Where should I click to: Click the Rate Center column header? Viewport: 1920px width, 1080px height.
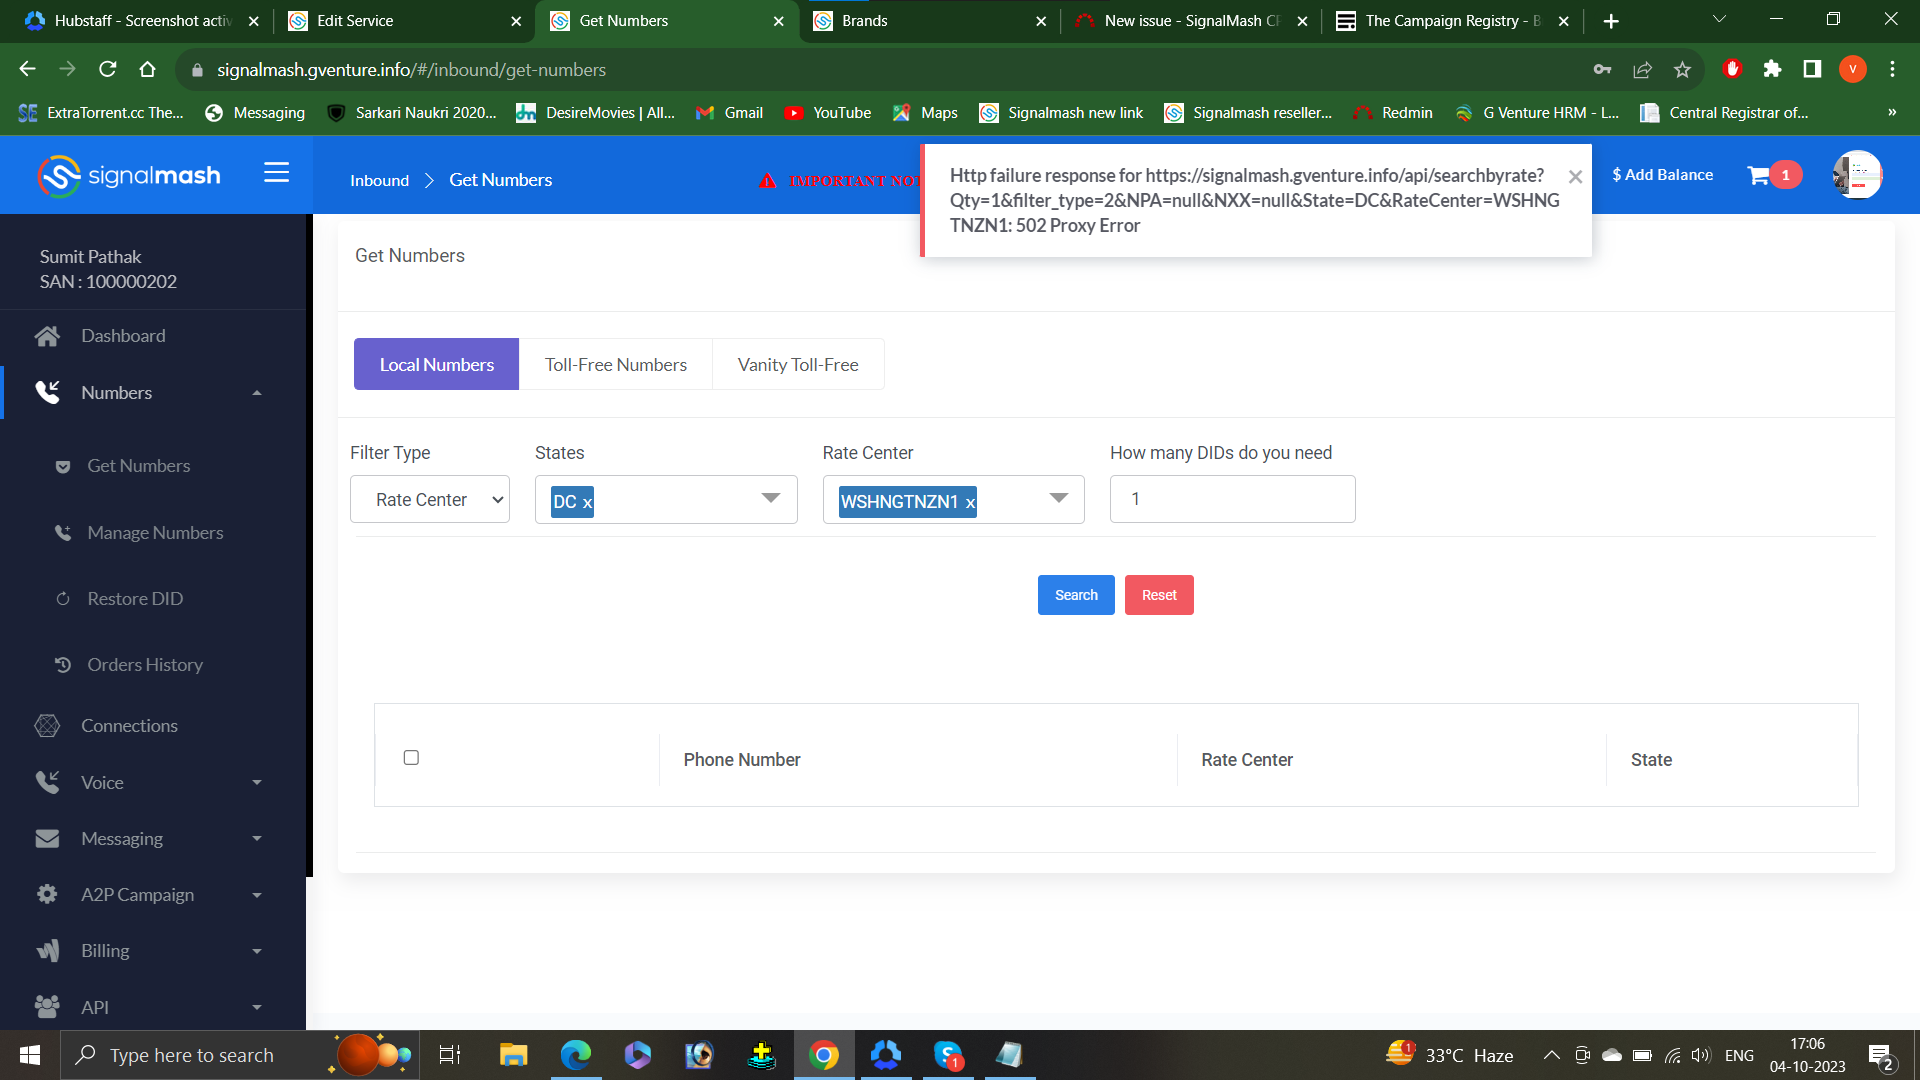pyautogui.click(x=1247, y=760)
